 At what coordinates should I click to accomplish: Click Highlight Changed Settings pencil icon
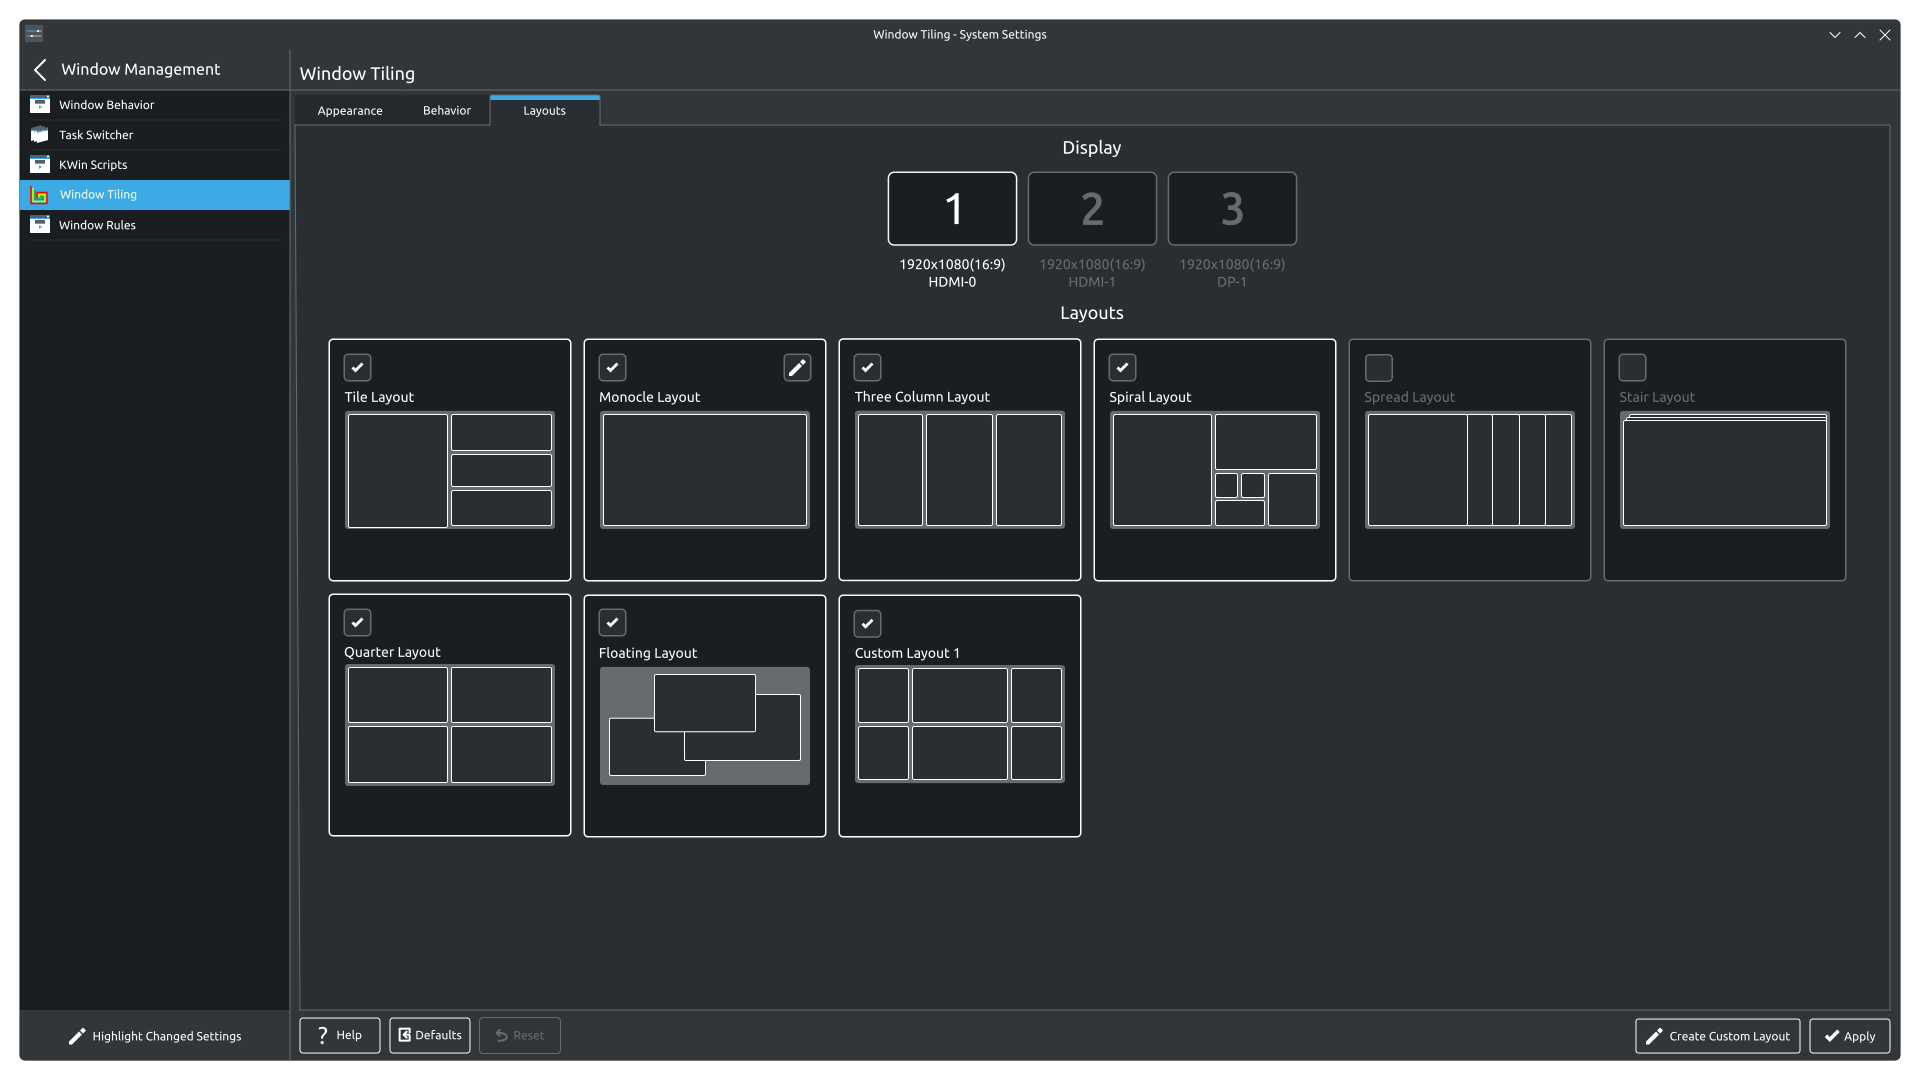[76, 1036]
